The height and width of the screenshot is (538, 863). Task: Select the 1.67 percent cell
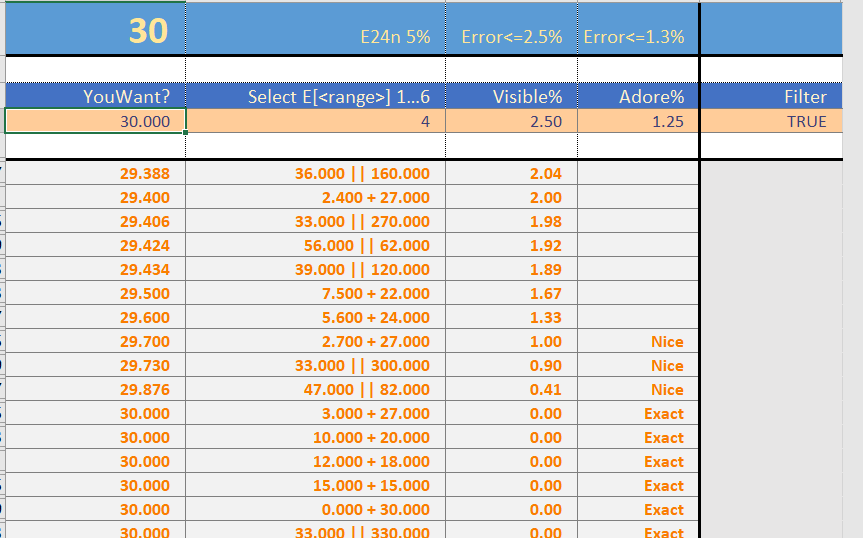[511, 293]
